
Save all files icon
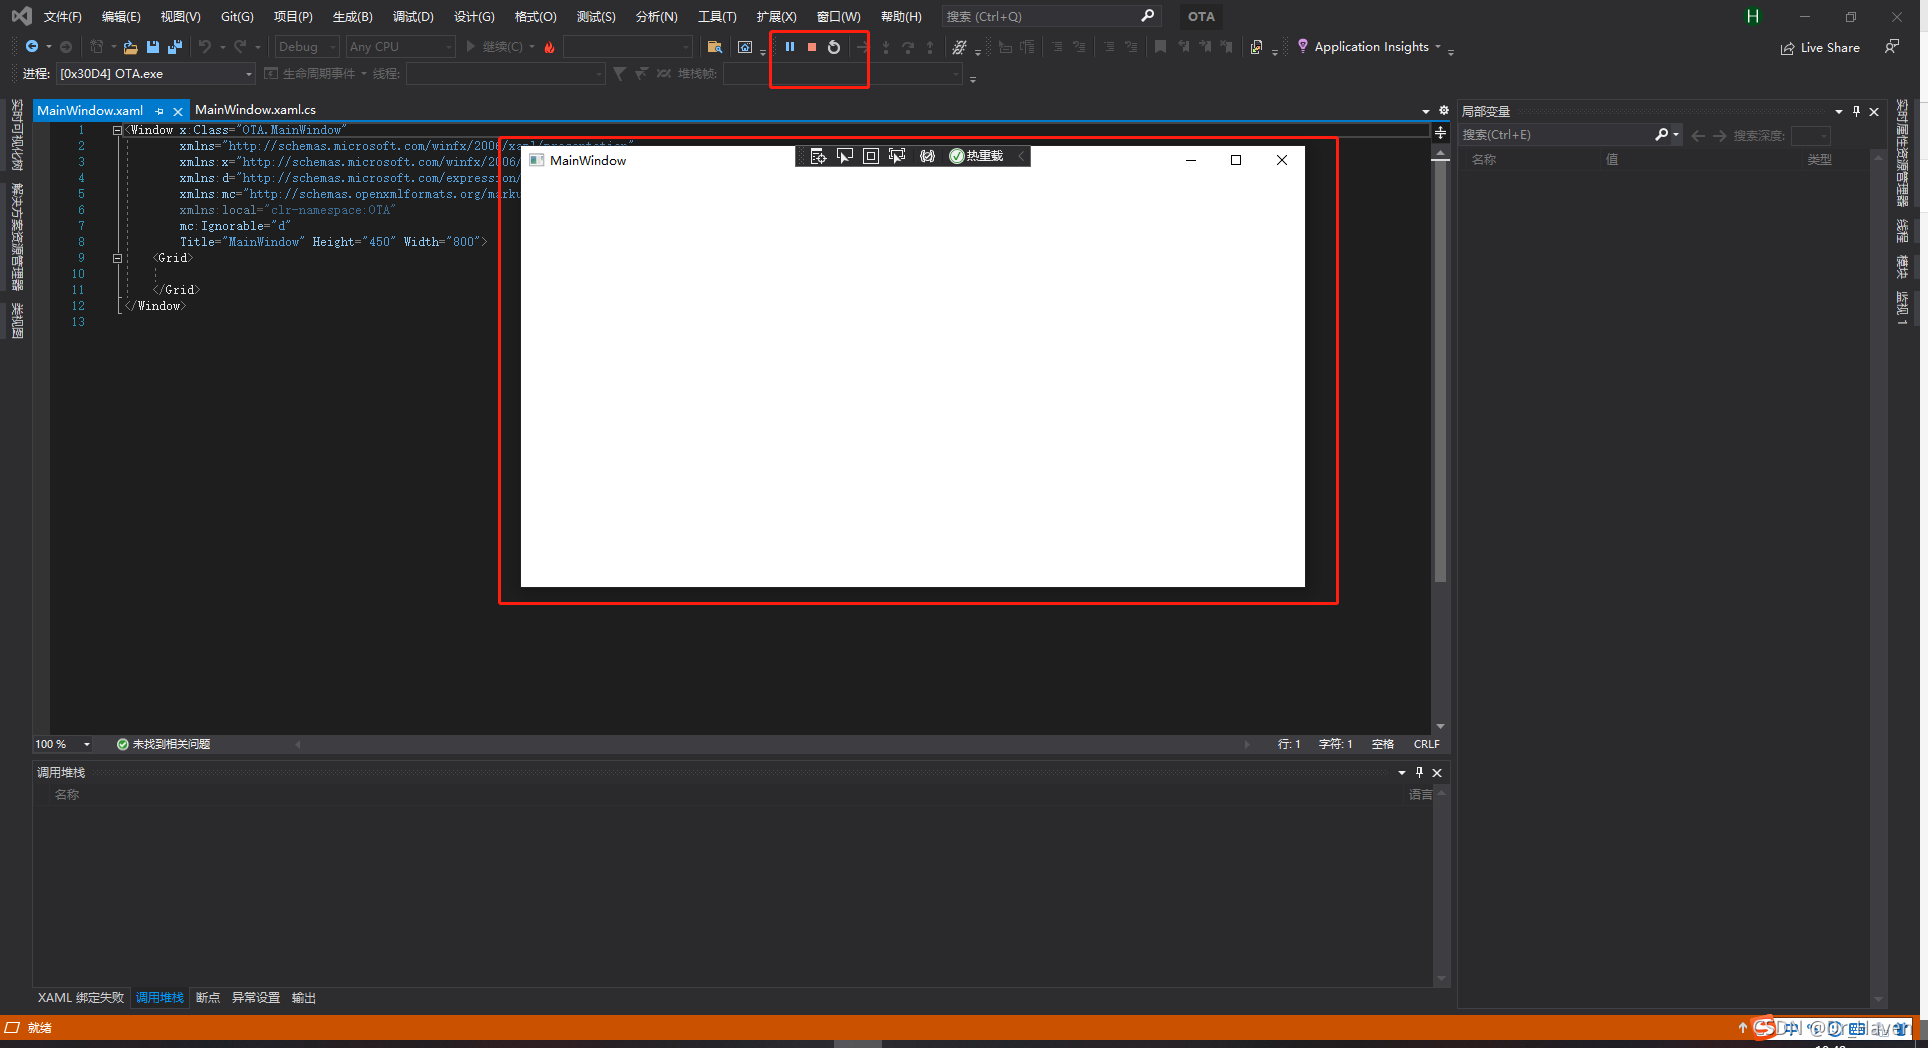pyautogui.click(x=175, y=47)
